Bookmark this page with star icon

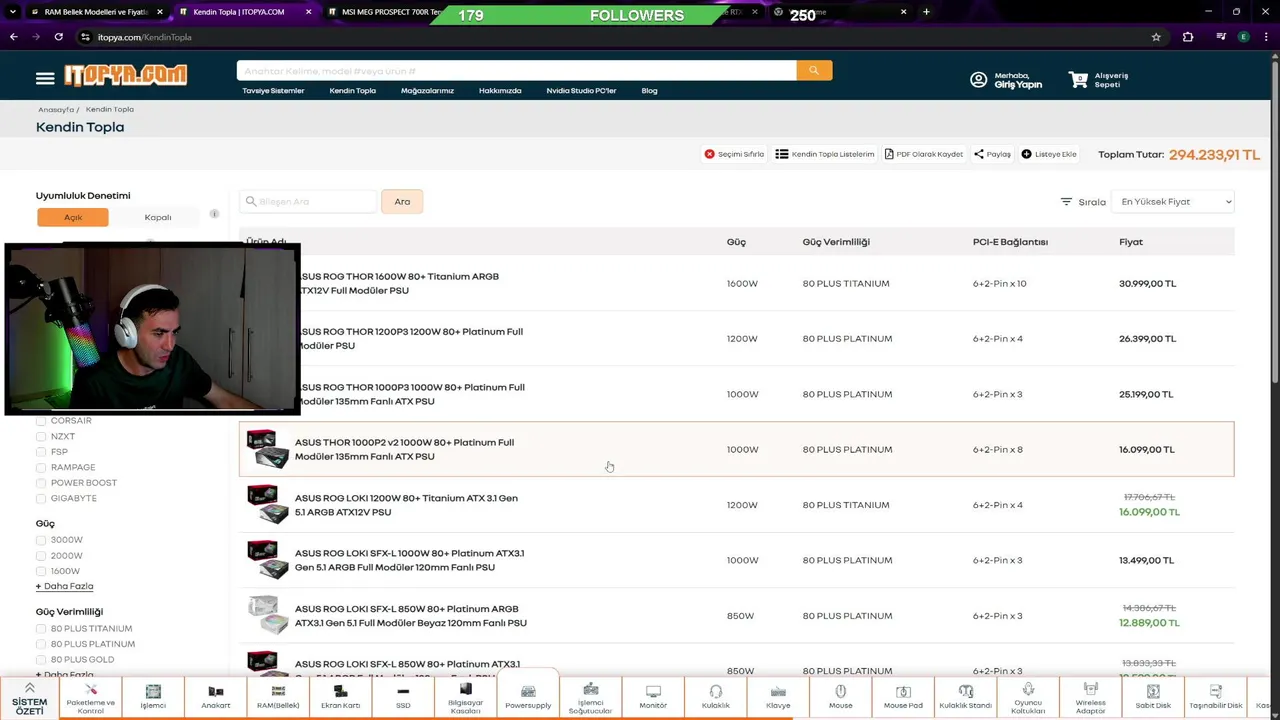click(1156, 37)
